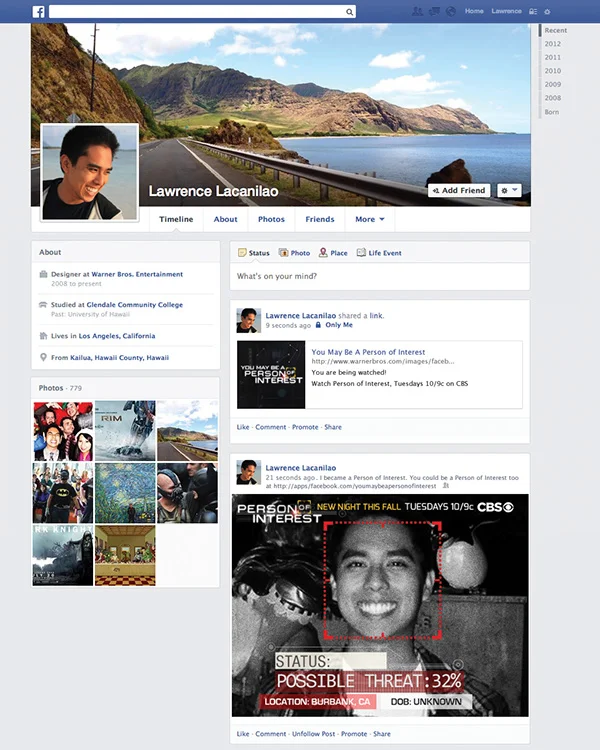Click the hometown pin icon
Viewport: 600px width, 750px height.
pyautogui.click(x=43, y=357)
